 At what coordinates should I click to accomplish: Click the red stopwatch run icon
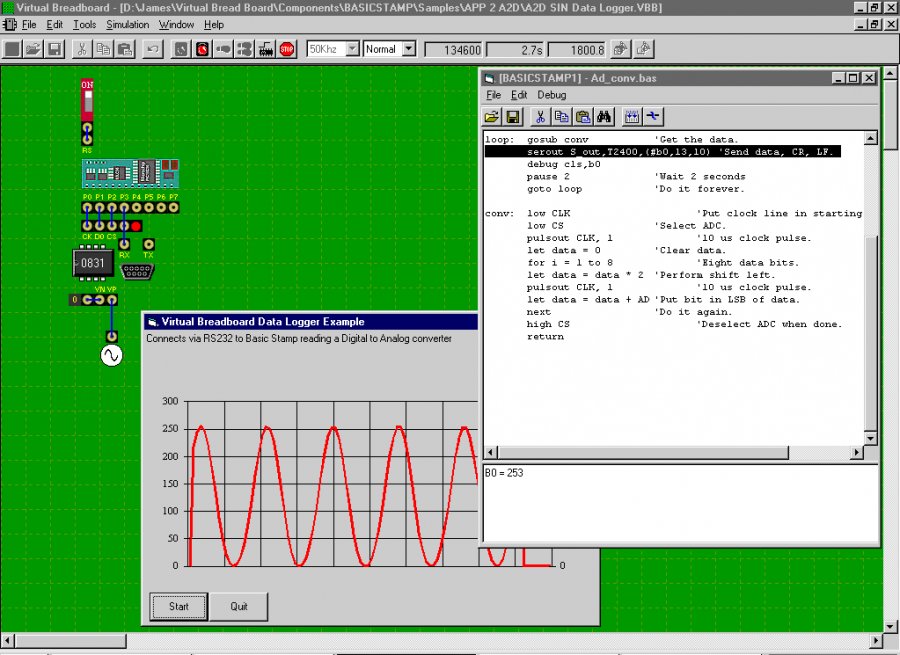[x=202, y=49]
